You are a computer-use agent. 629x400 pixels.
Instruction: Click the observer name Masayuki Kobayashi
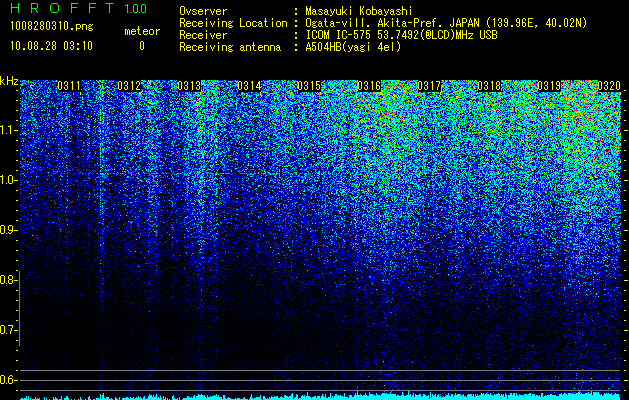tap(359, 11)
